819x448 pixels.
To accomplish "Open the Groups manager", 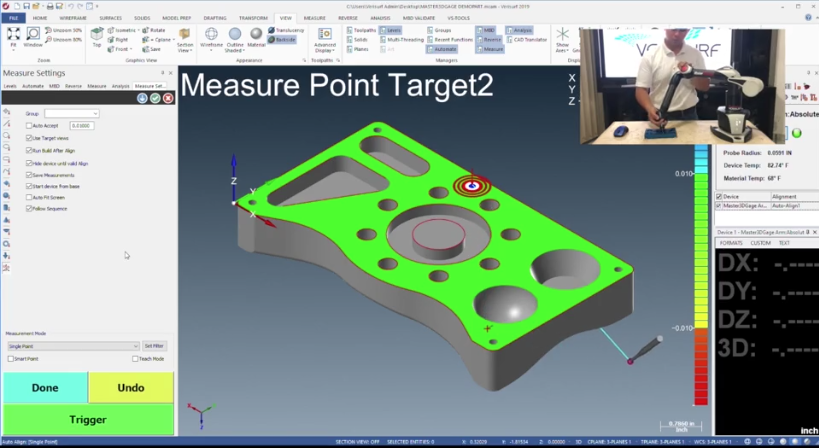I will [439, 30].
